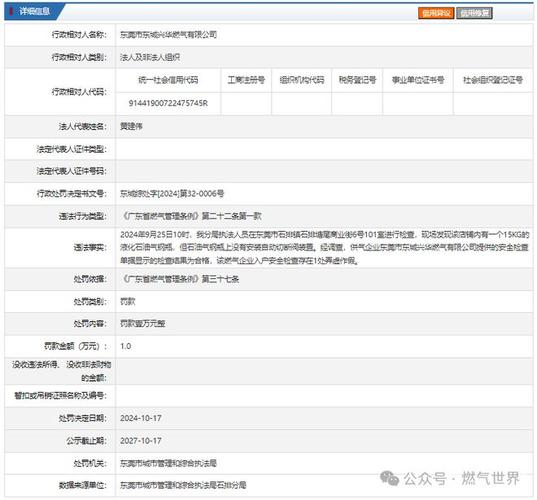
Task: Click 东莞市城市管理和综合执法局 in 处罚机关 row
Action: click(x=168, y=463)
